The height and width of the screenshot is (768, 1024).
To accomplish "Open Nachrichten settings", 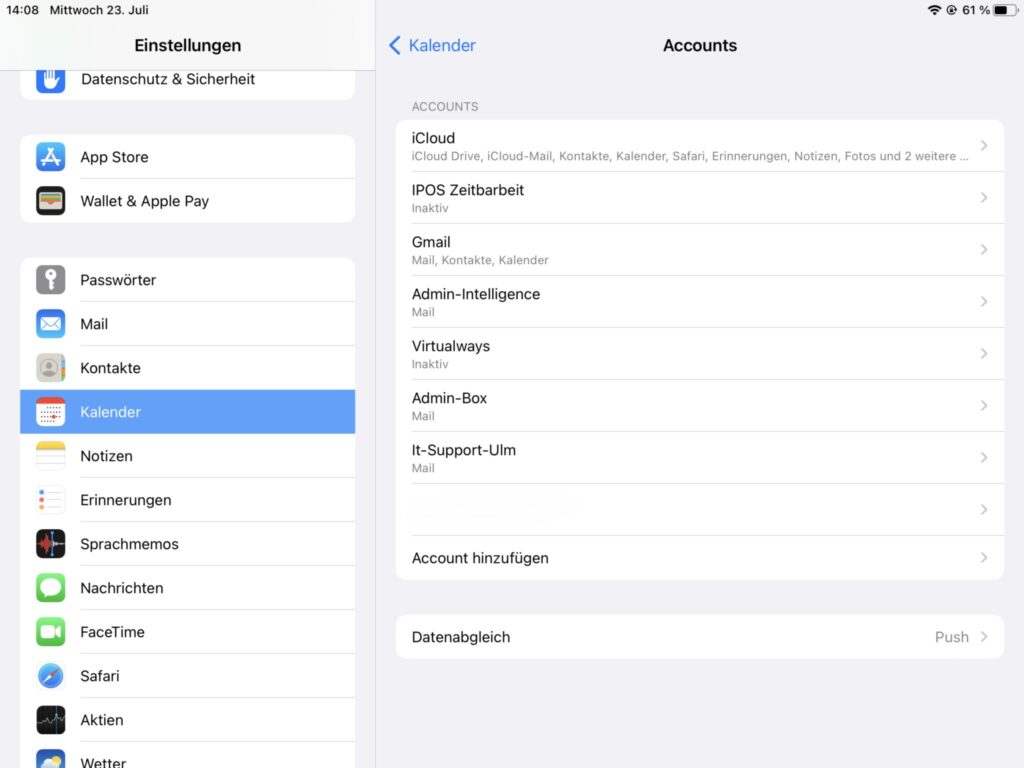I will [x=187, y=588].
